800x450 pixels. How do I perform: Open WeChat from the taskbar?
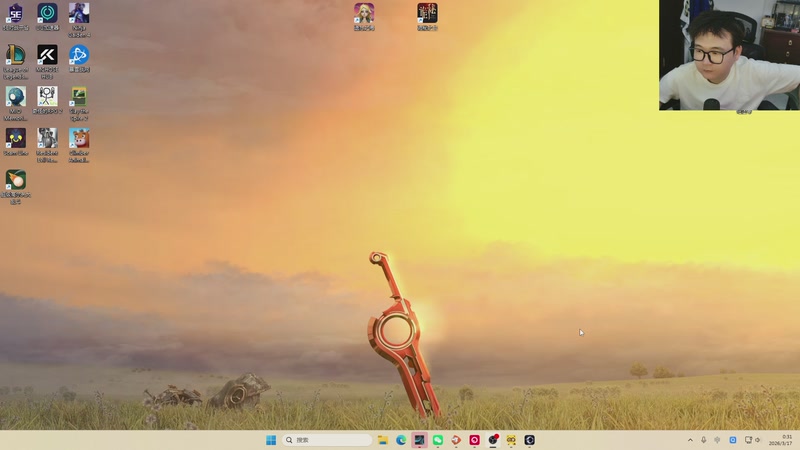[x=438, y=440]
